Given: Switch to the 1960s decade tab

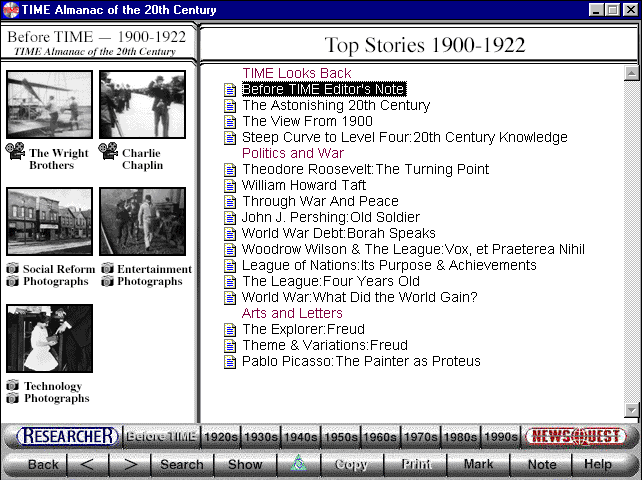Looking at the screenshot, I should click(380, 437).
